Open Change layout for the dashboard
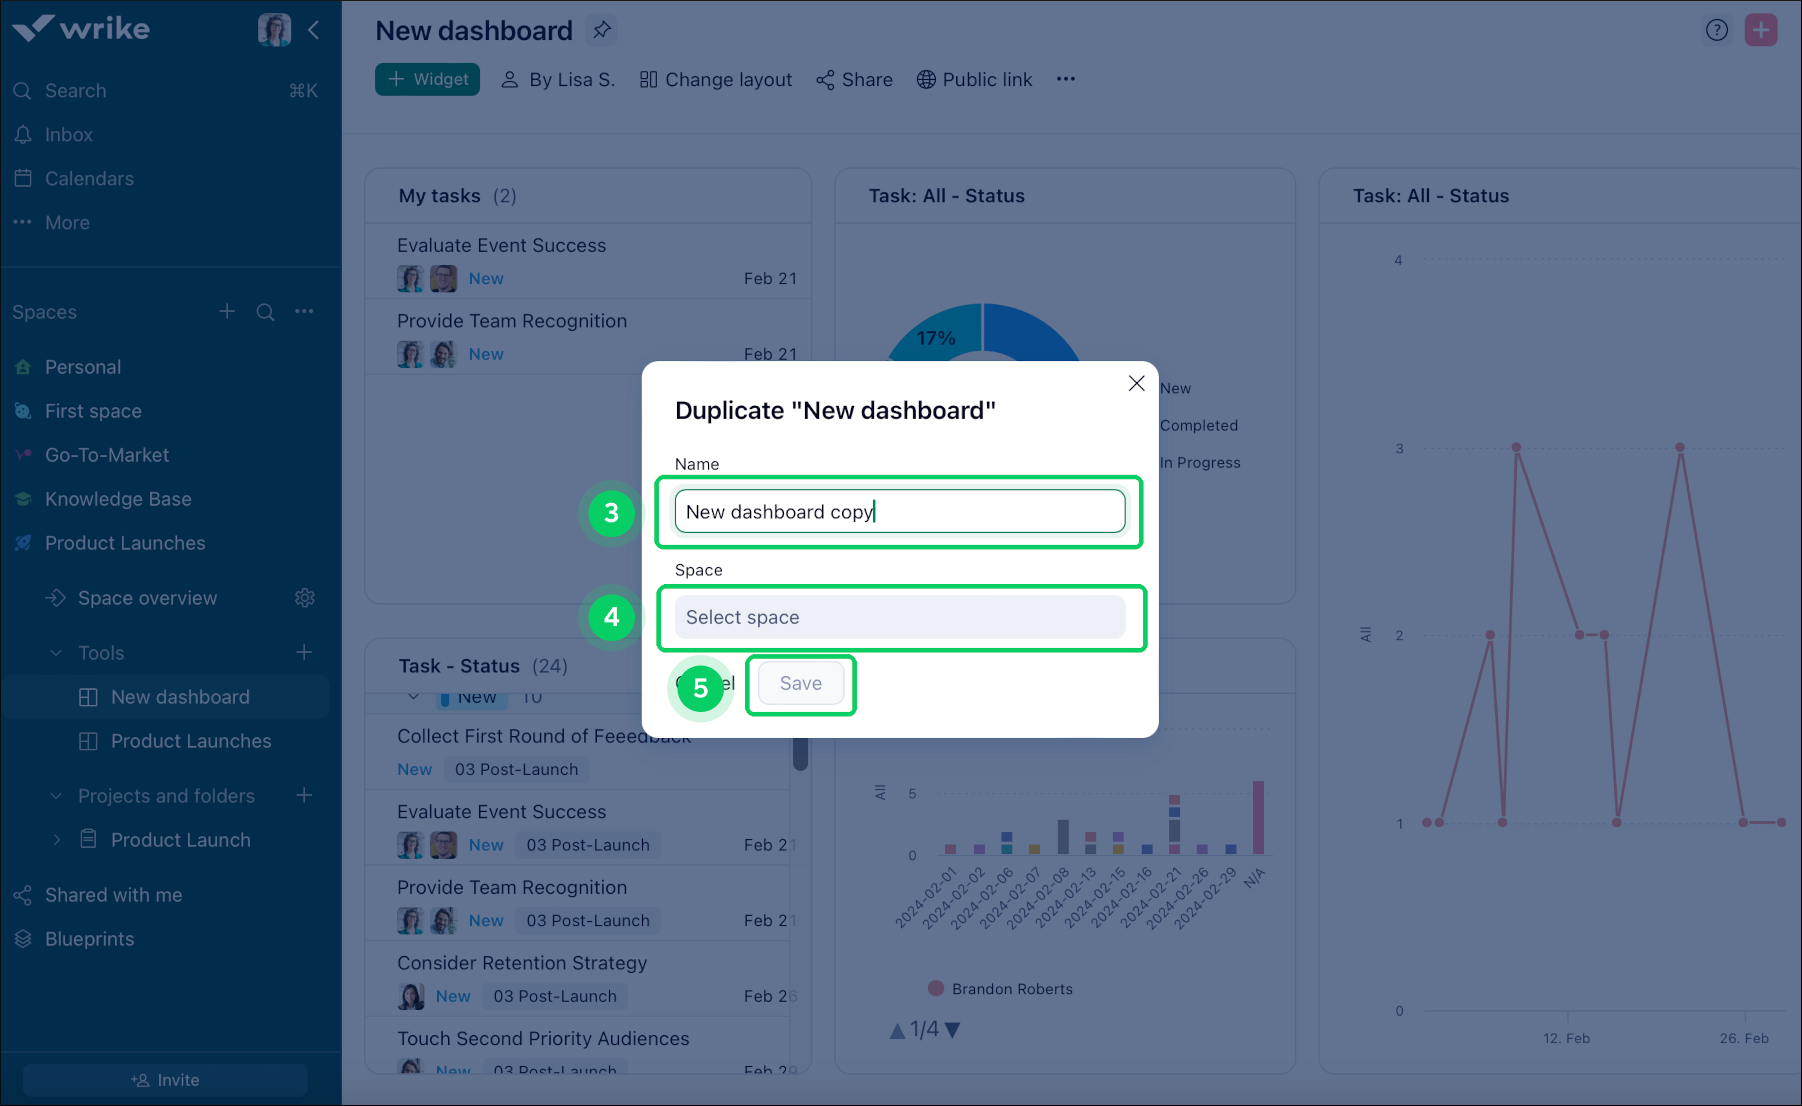 (715, 79)
